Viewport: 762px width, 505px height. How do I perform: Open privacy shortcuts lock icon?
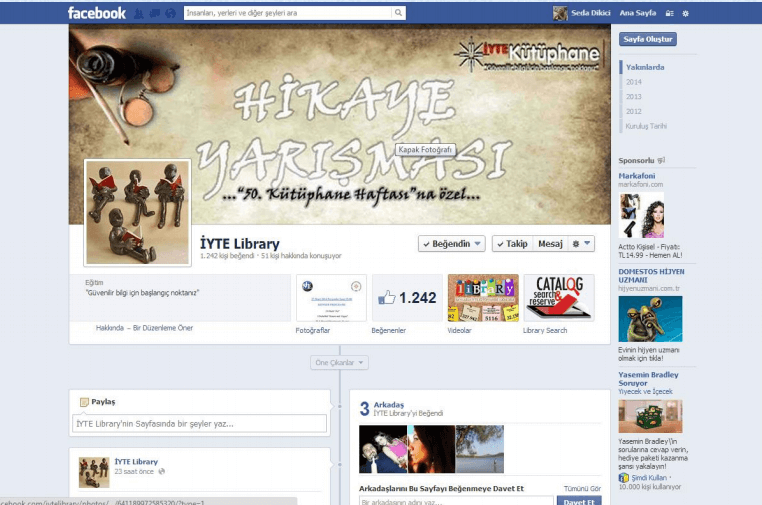point(670,14)
